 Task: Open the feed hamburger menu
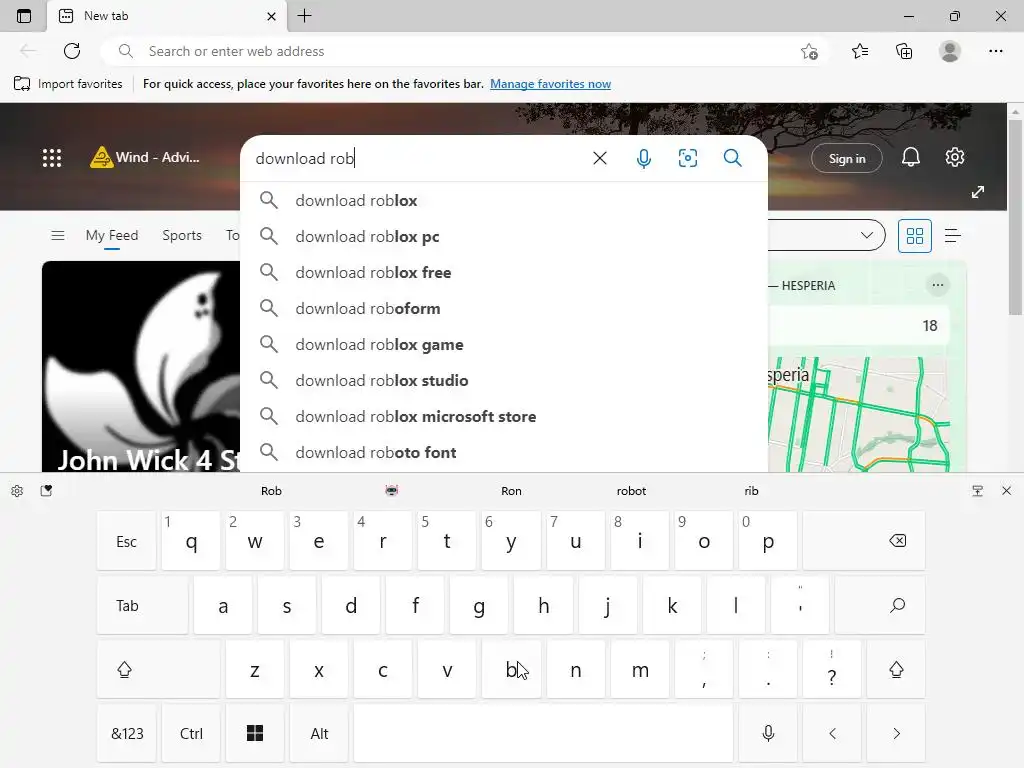(x=57, y=235)
